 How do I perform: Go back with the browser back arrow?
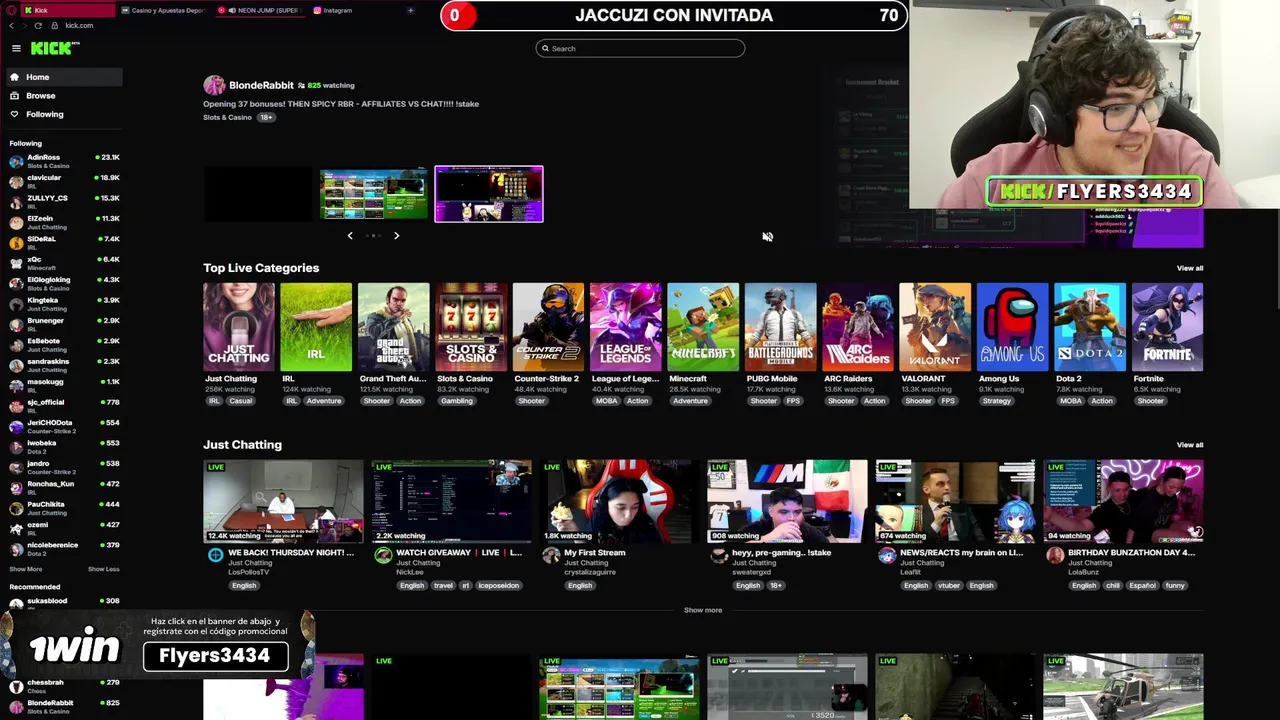[11, 25]
